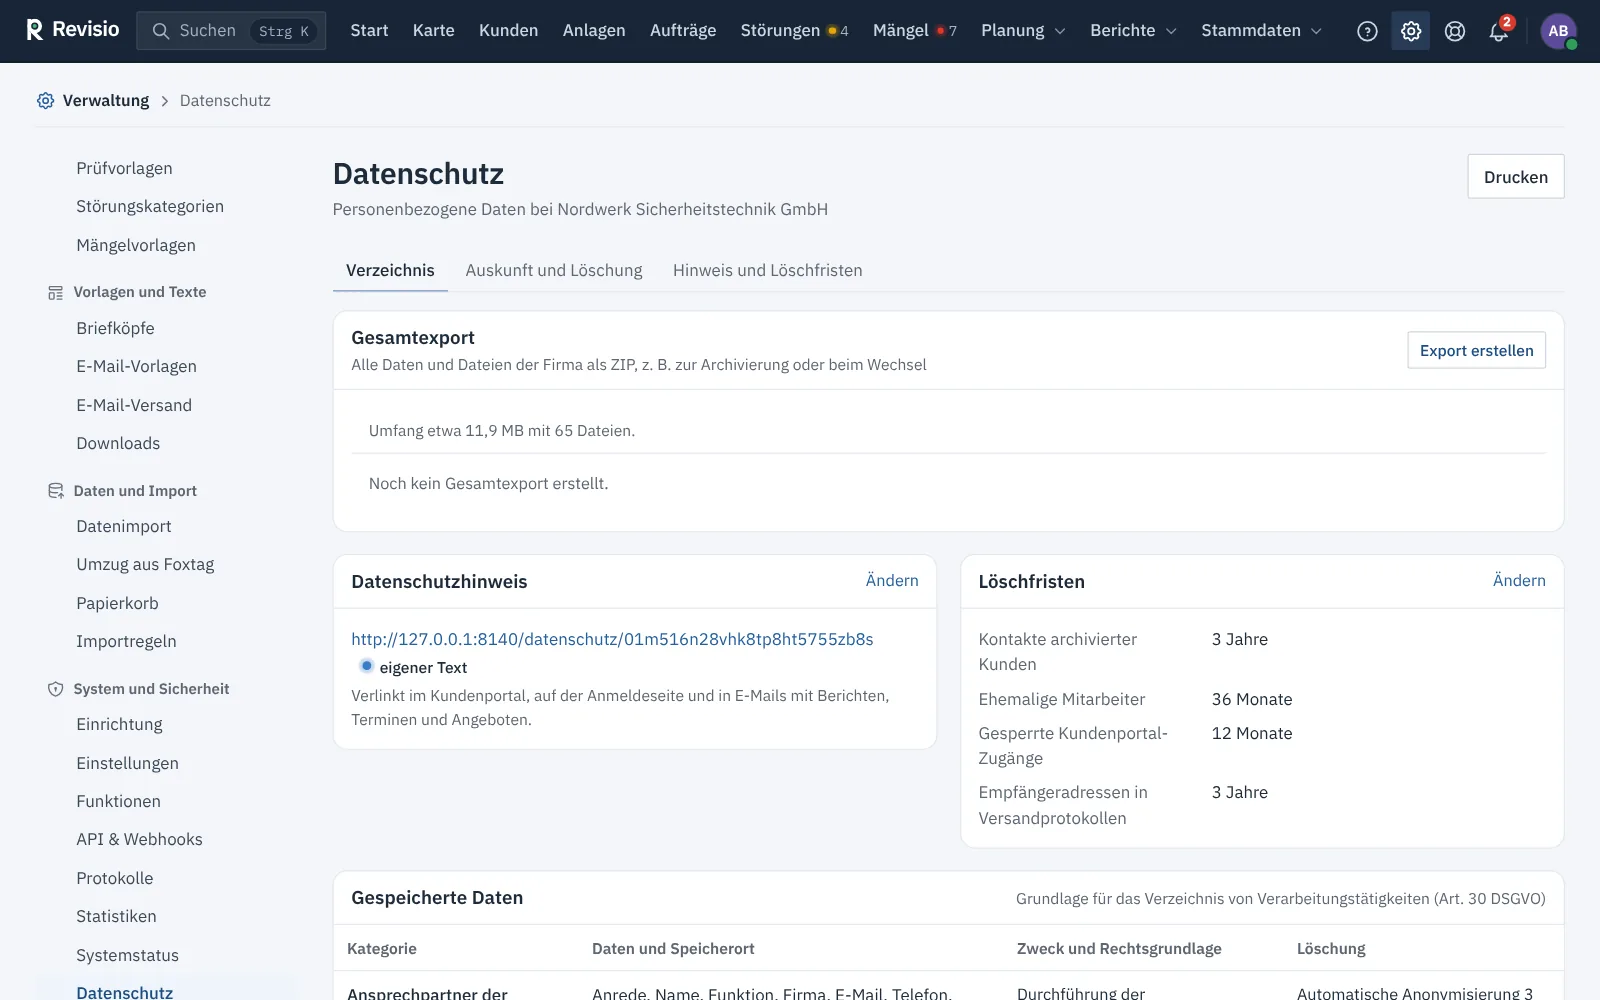Click the '36 Monate' value for Ehemalige Mitarbeiter
1600x1000 pixels.
tap(1252, 699)
